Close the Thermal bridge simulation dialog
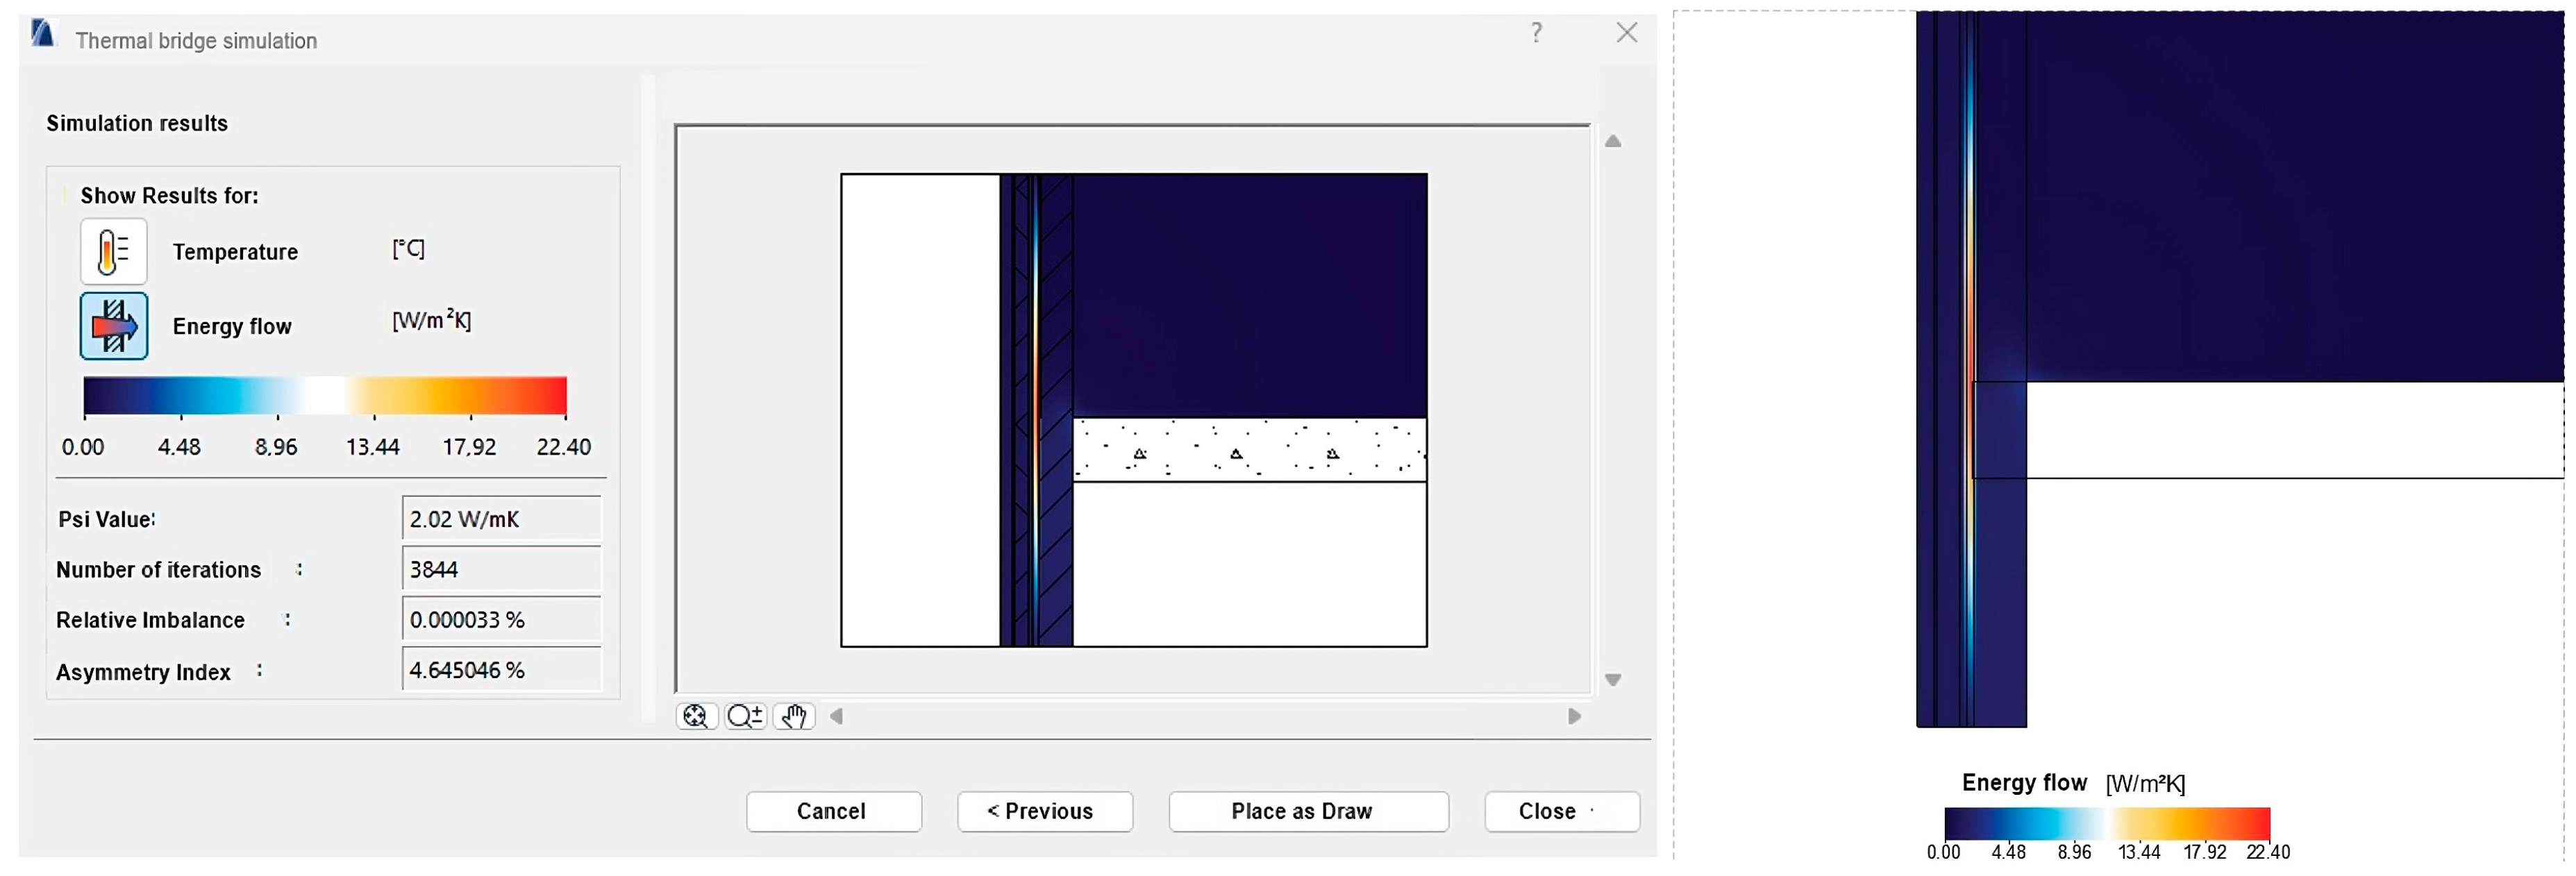The width and height of the screenshot is (2576, 876). point(1626,33)
